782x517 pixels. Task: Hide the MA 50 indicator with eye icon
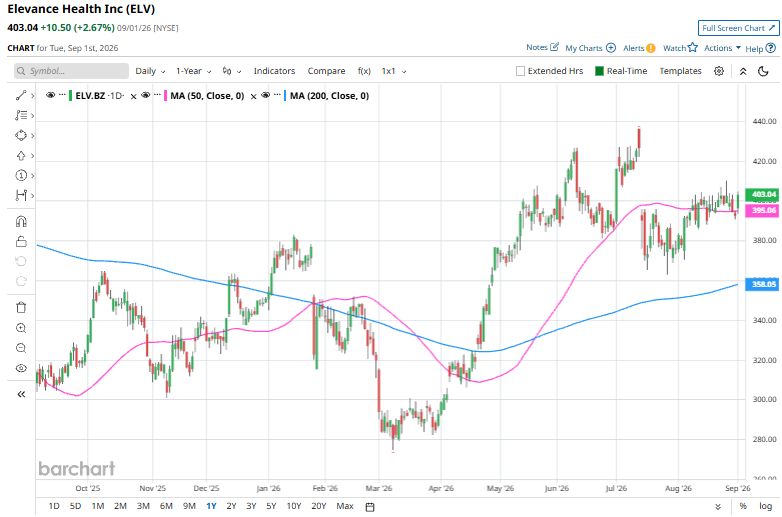click(146, 95)
